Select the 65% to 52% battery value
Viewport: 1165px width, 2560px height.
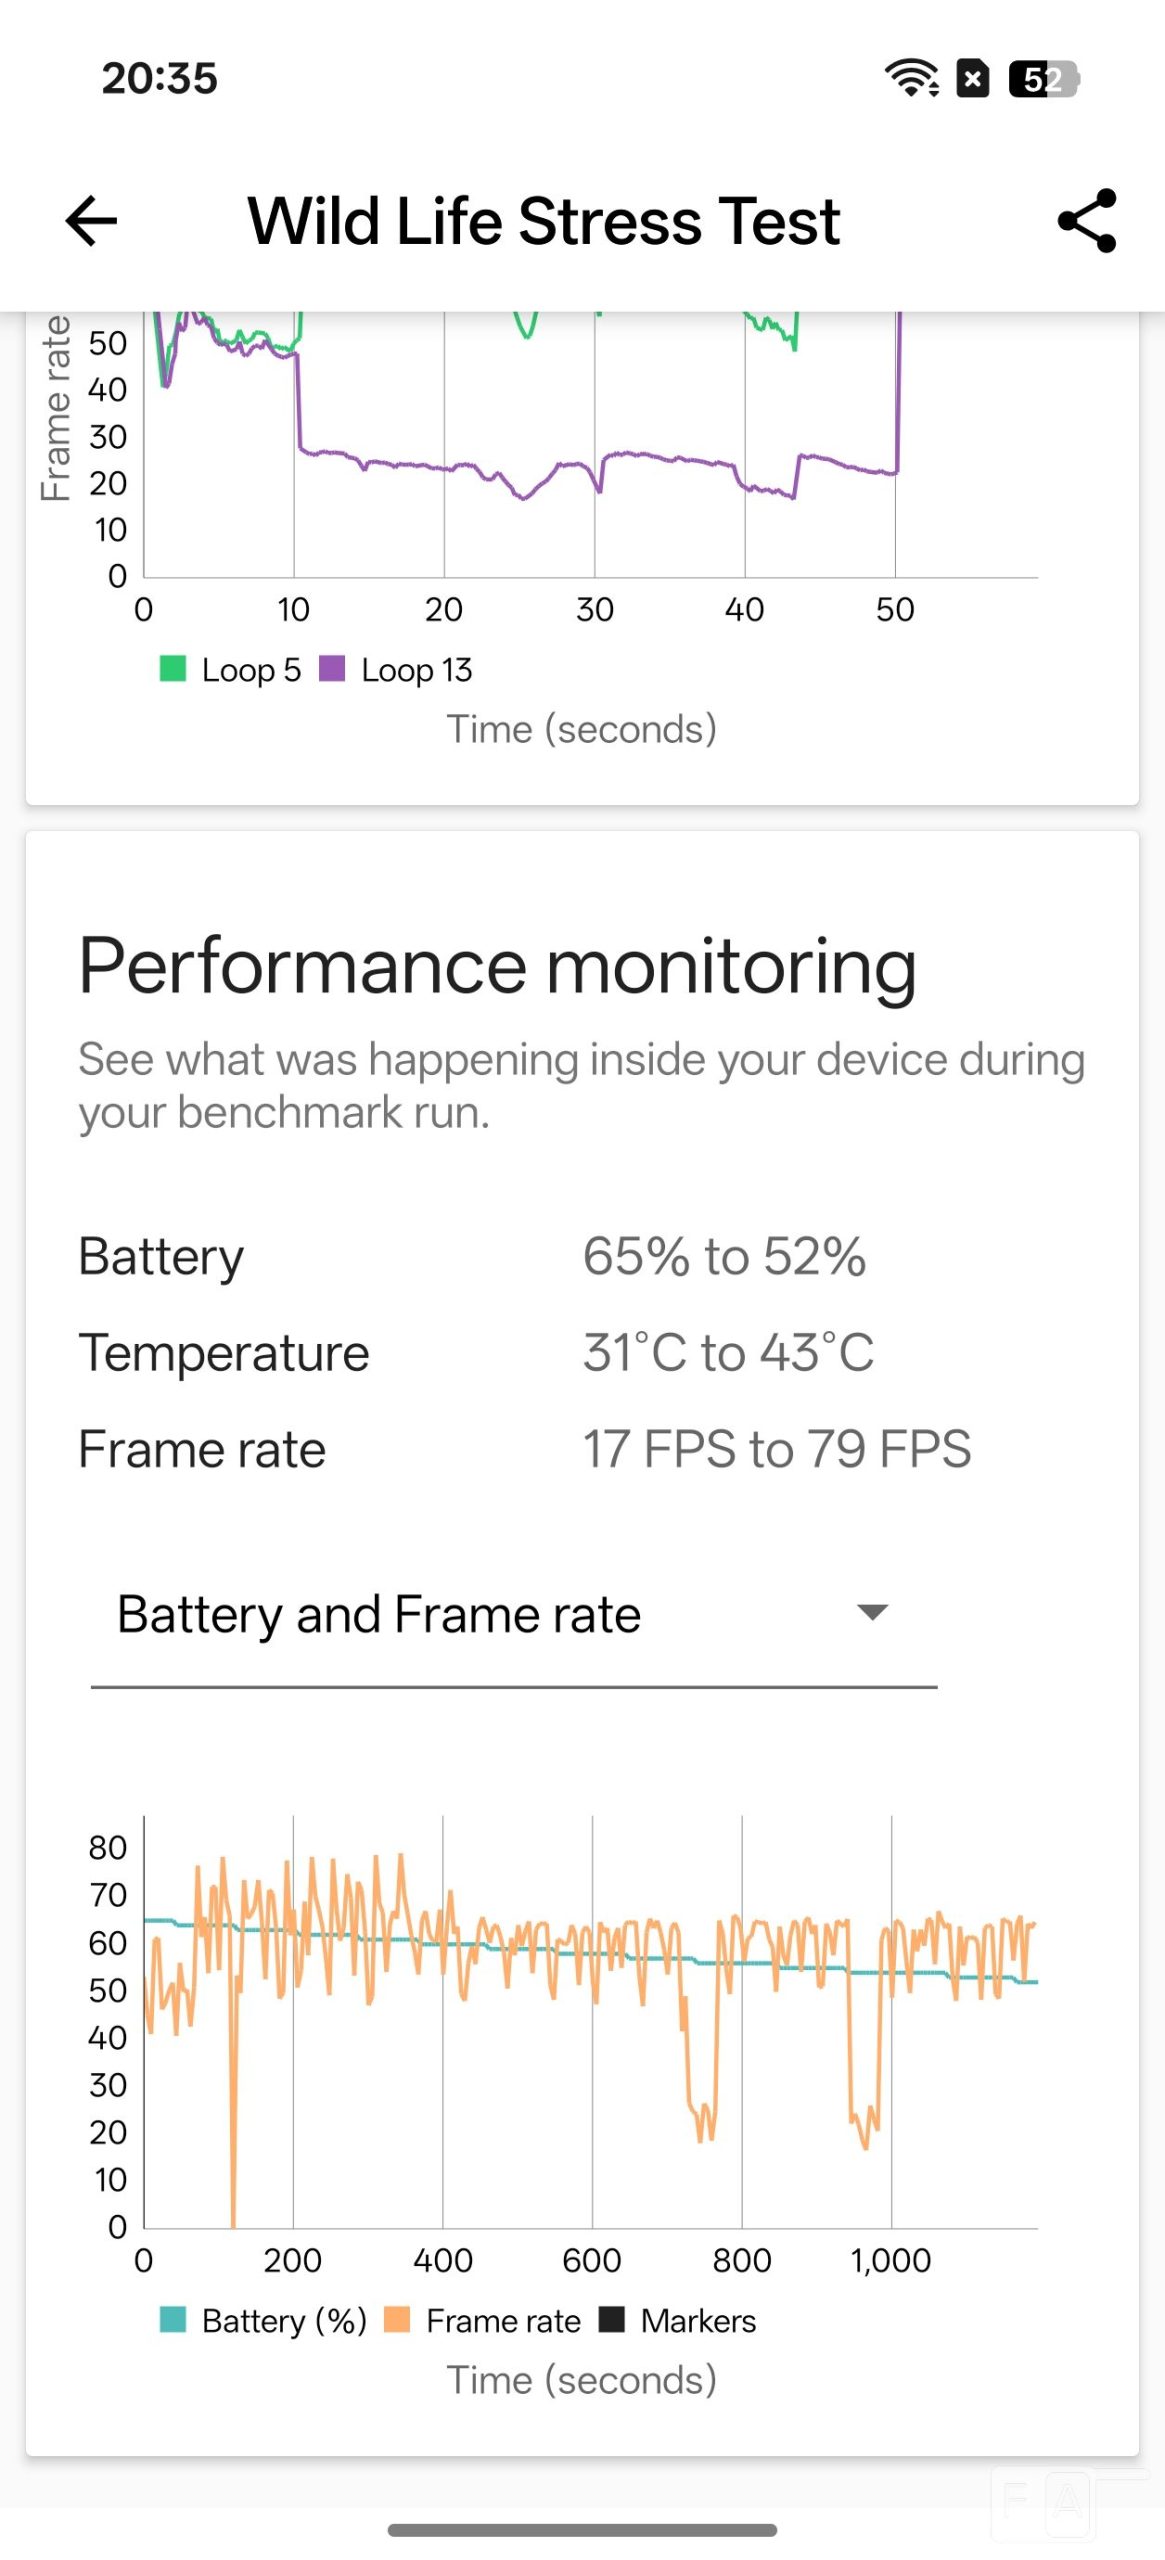(x=724, y=1256)
